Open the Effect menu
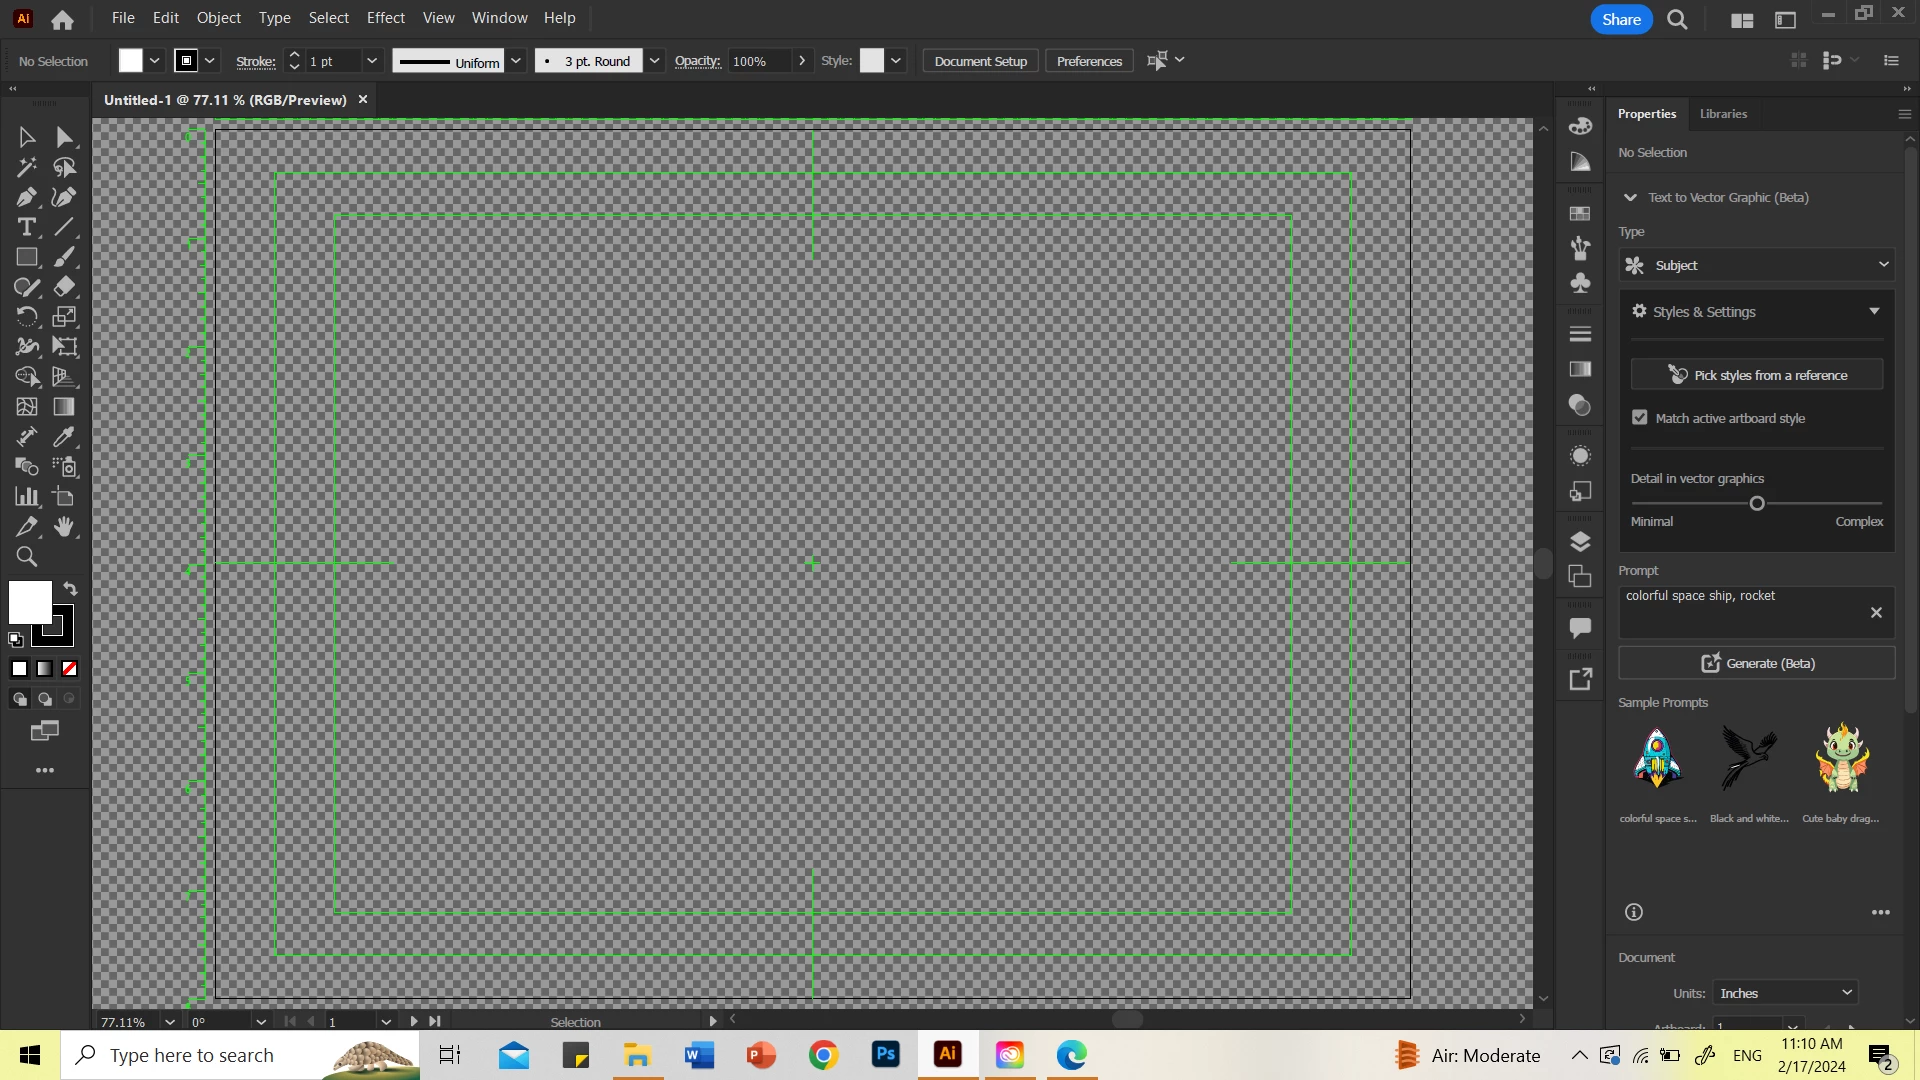 385,18
